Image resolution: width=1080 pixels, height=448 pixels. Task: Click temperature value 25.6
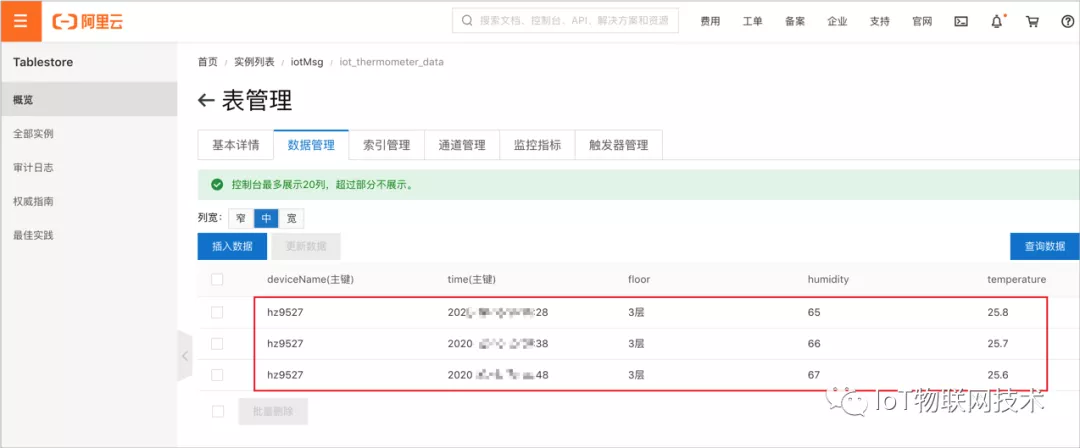(x=997, y=375)
